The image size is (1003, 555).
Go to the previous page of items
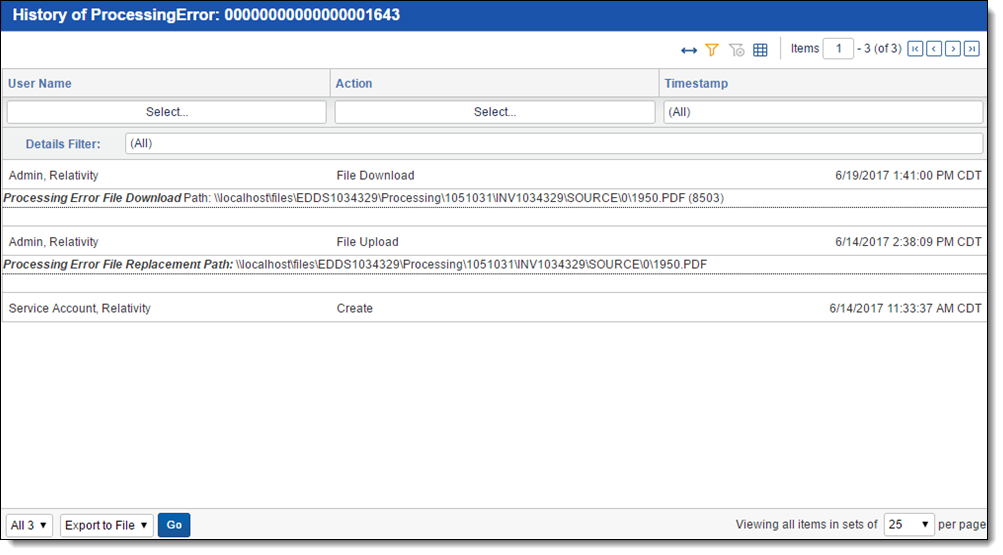(934, 49)
